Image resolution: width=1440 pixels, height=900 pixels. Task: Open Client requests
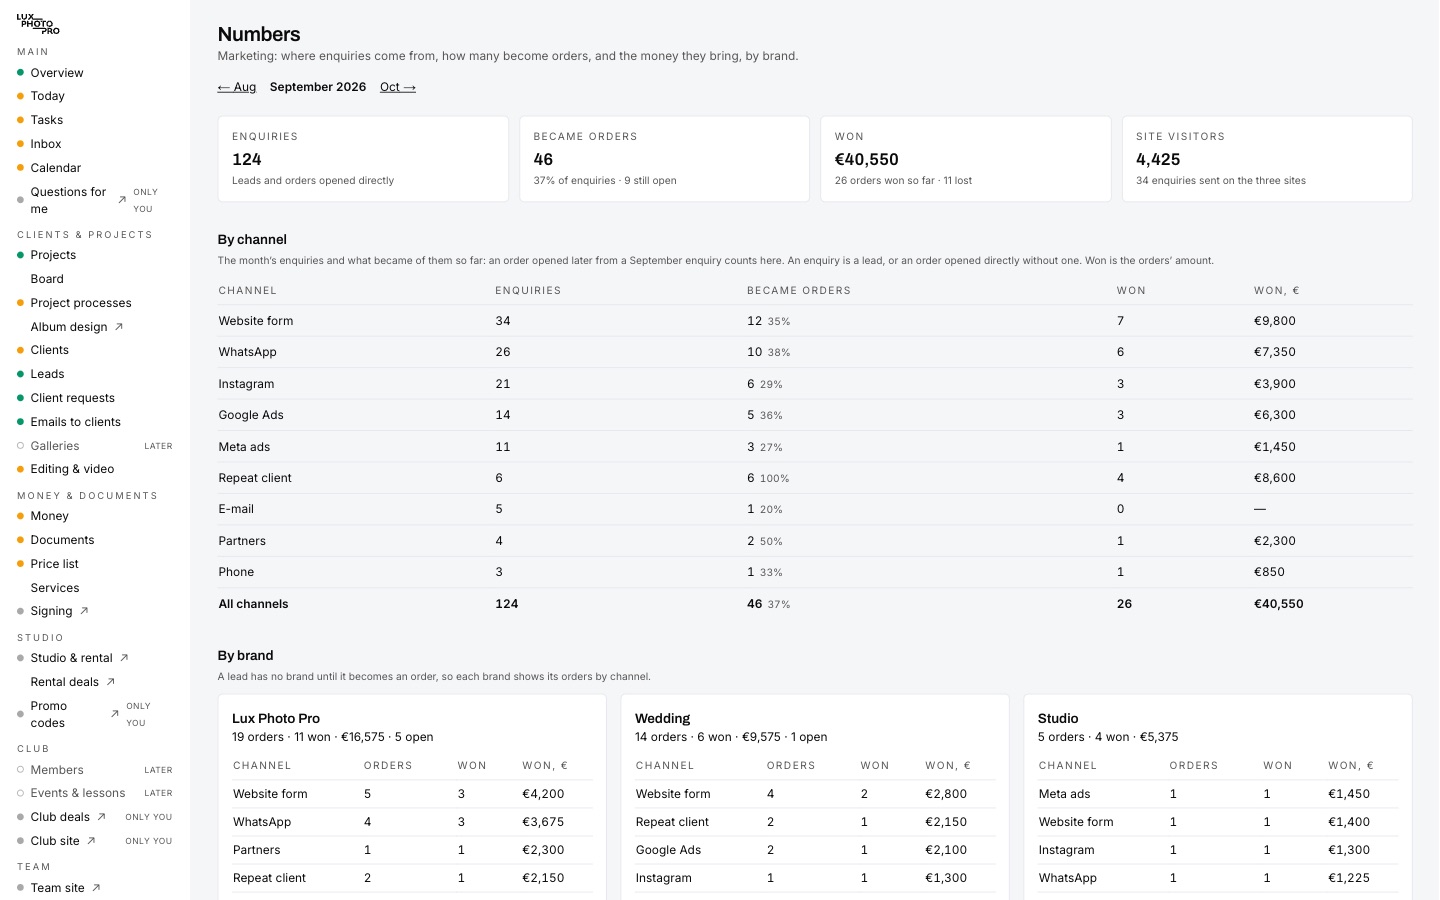click(73, 398)
